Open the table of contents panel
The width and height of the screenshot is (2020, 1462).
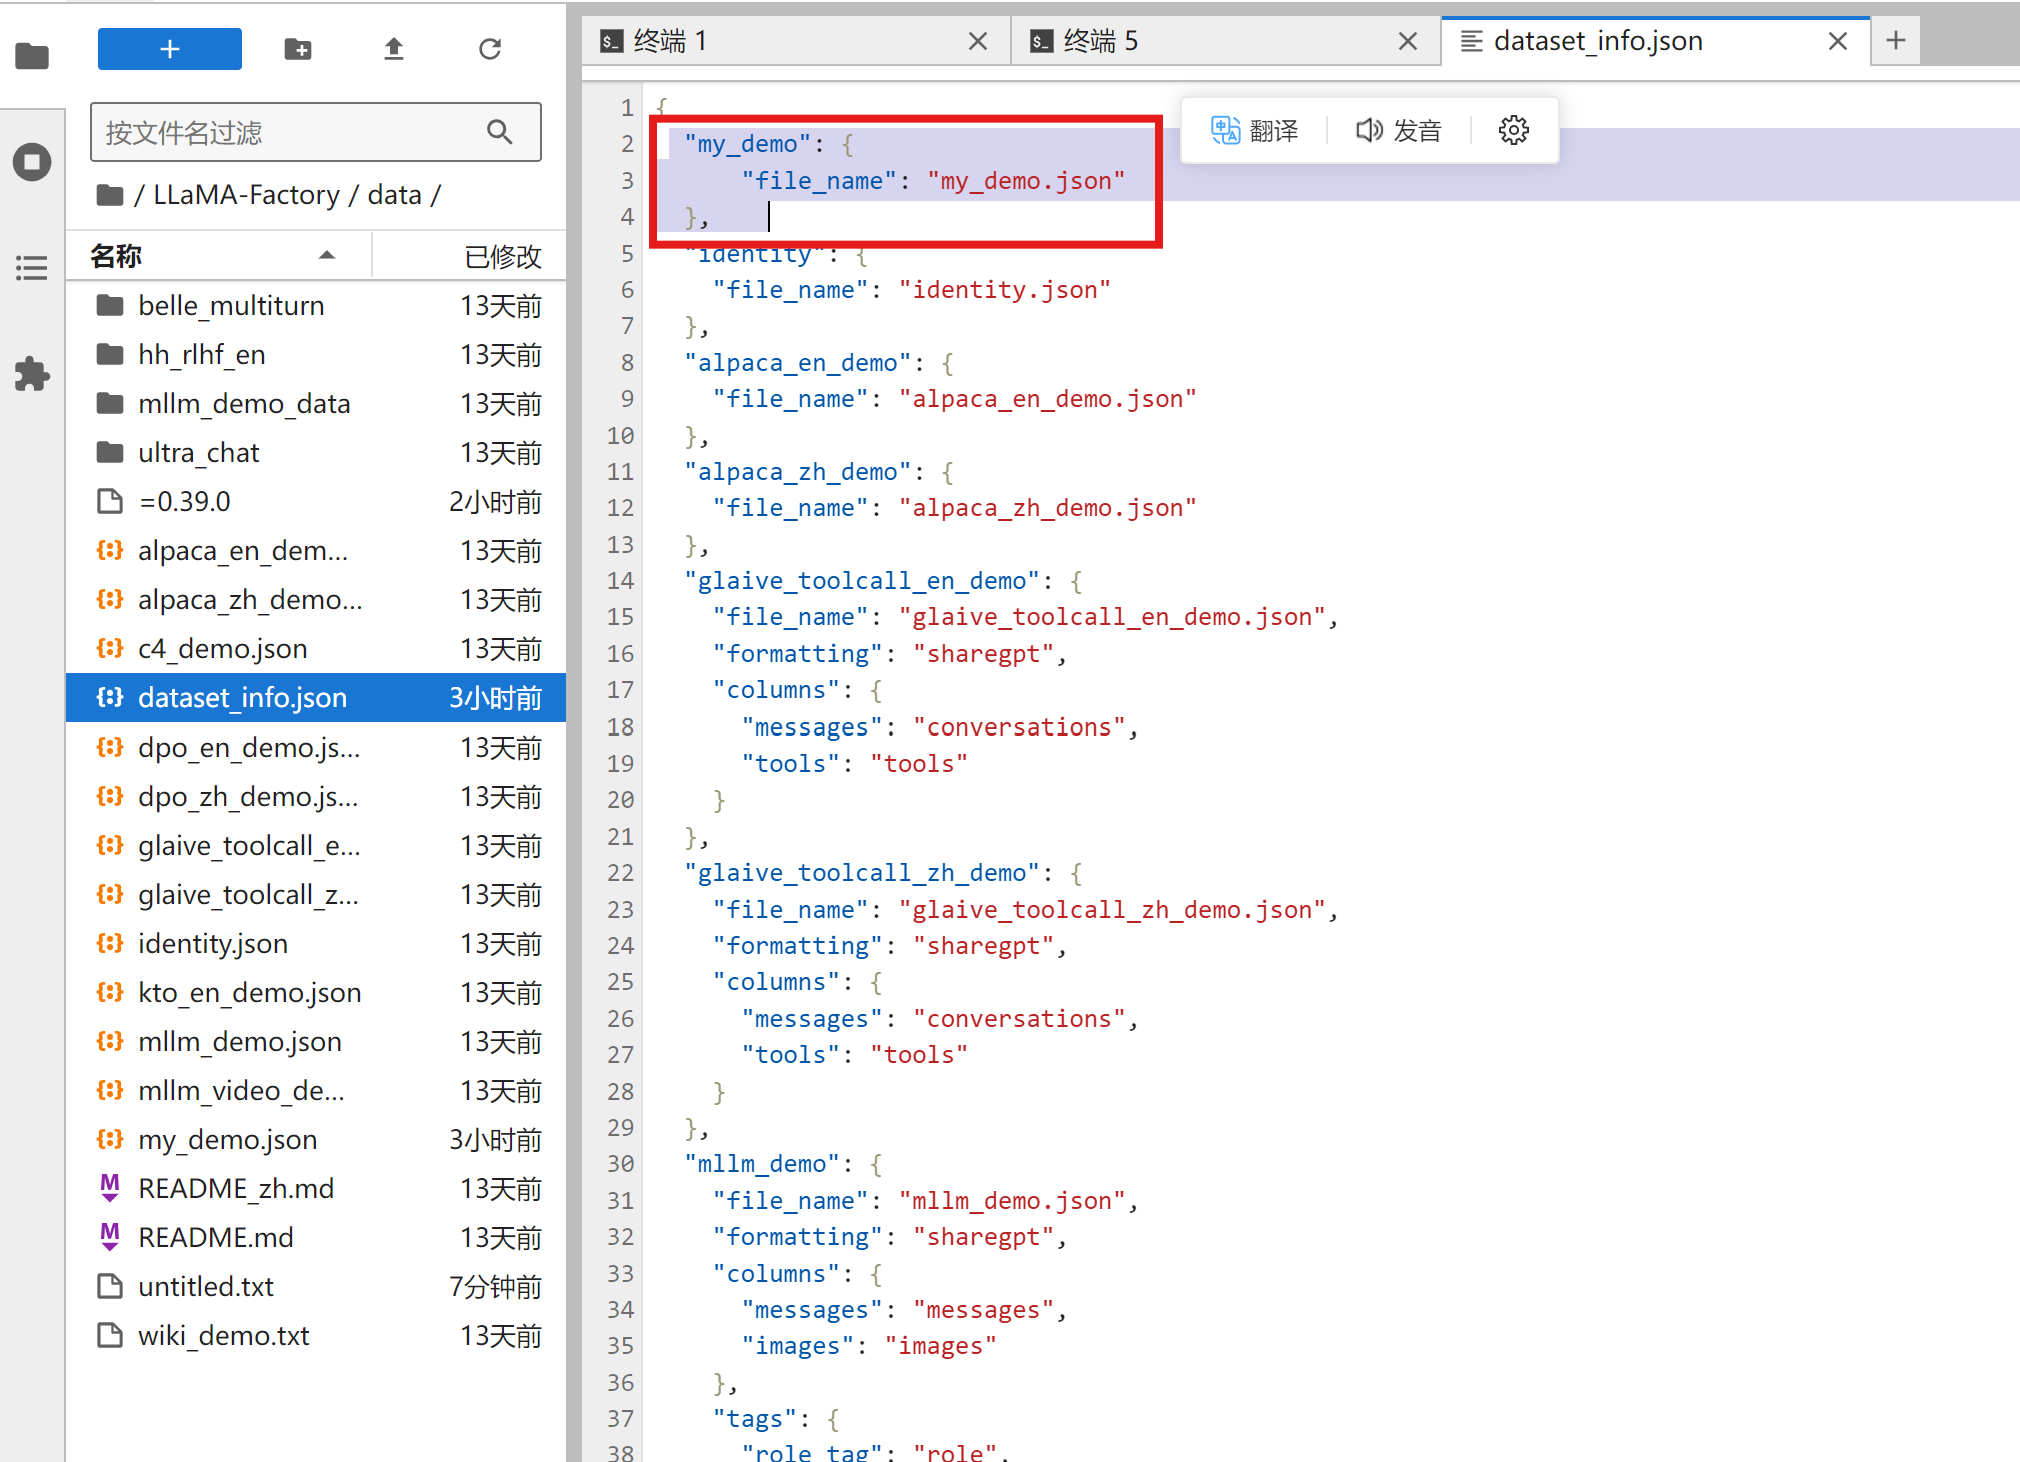click(x=32, y=268)
